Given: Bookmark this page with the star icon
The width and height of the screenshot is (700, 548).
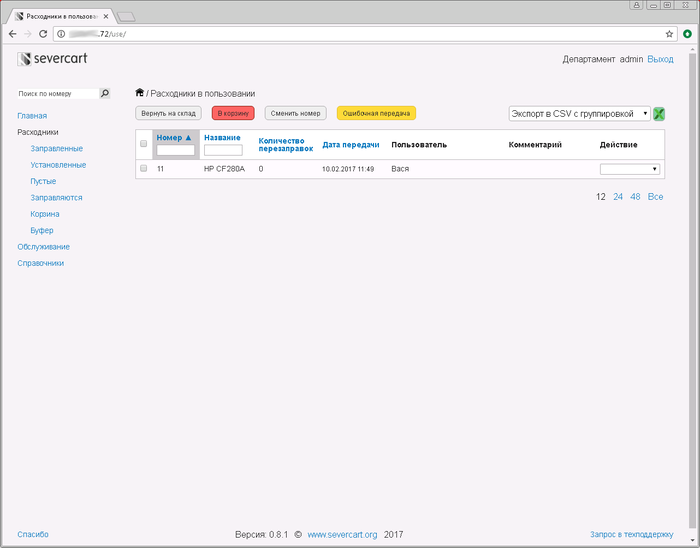Looking at the screenshot, I should (x=669, y=34).
